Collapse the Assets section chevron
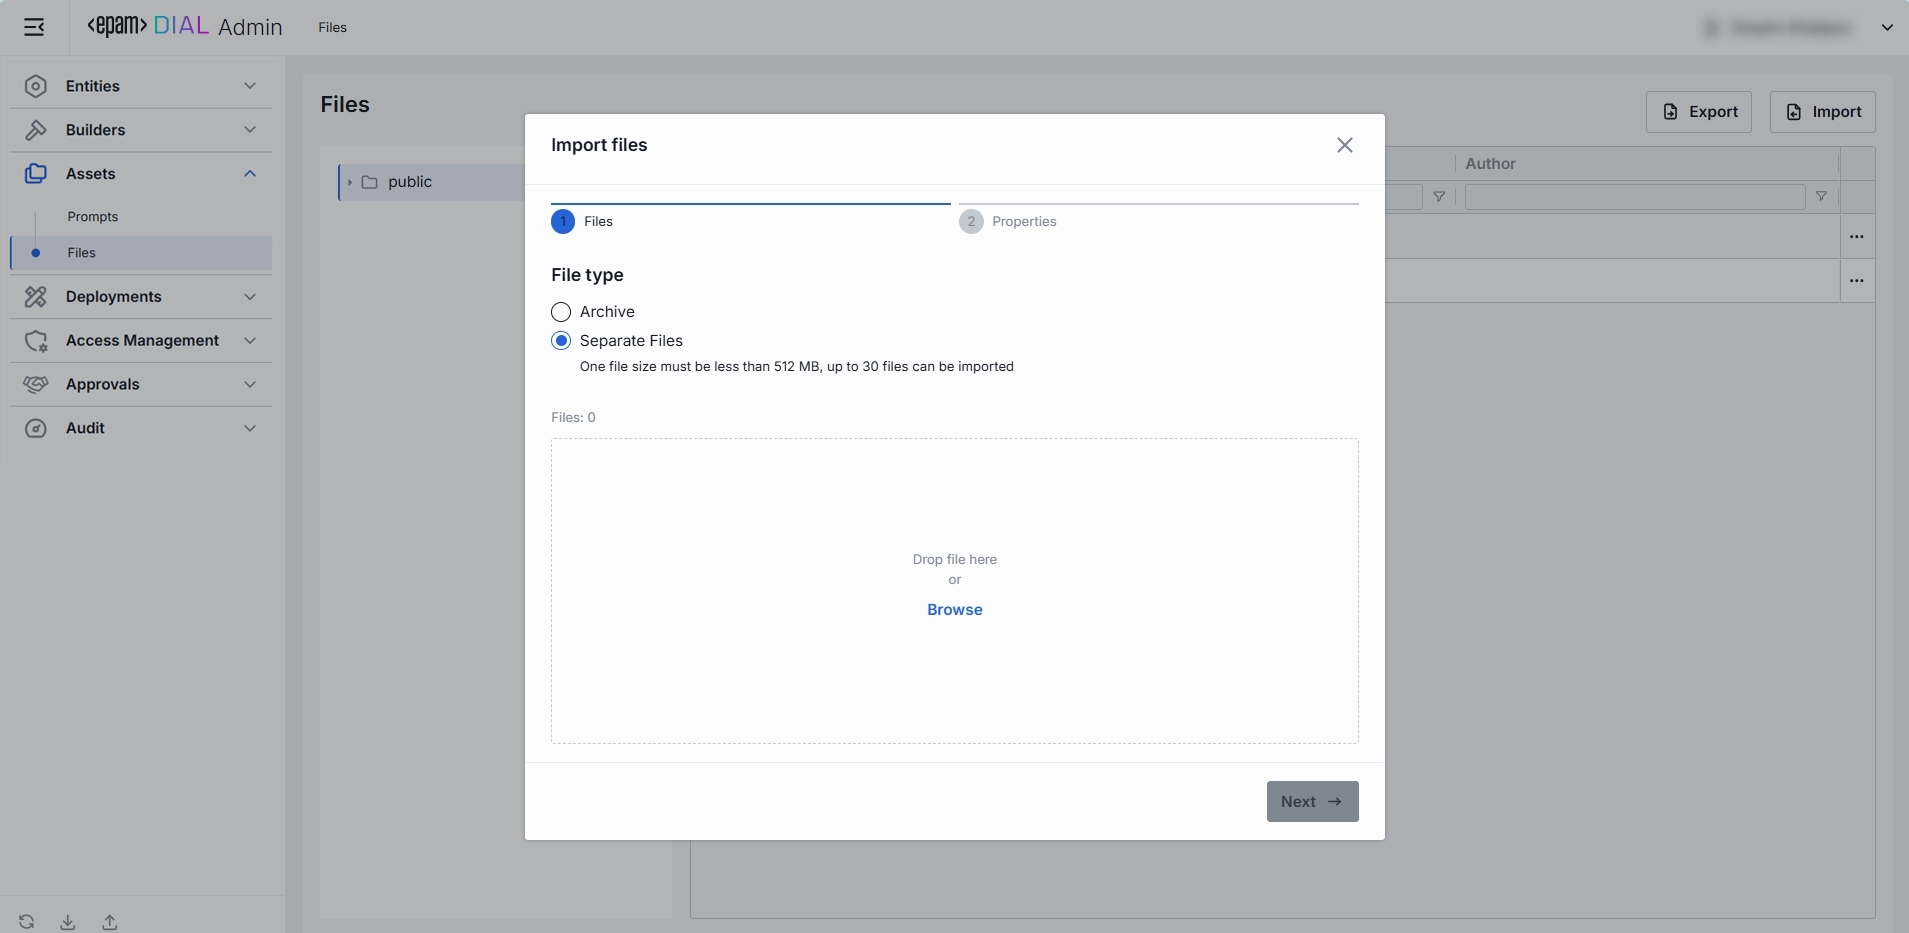The width and height of the screenshot is (1909, 933). (250, 174)
